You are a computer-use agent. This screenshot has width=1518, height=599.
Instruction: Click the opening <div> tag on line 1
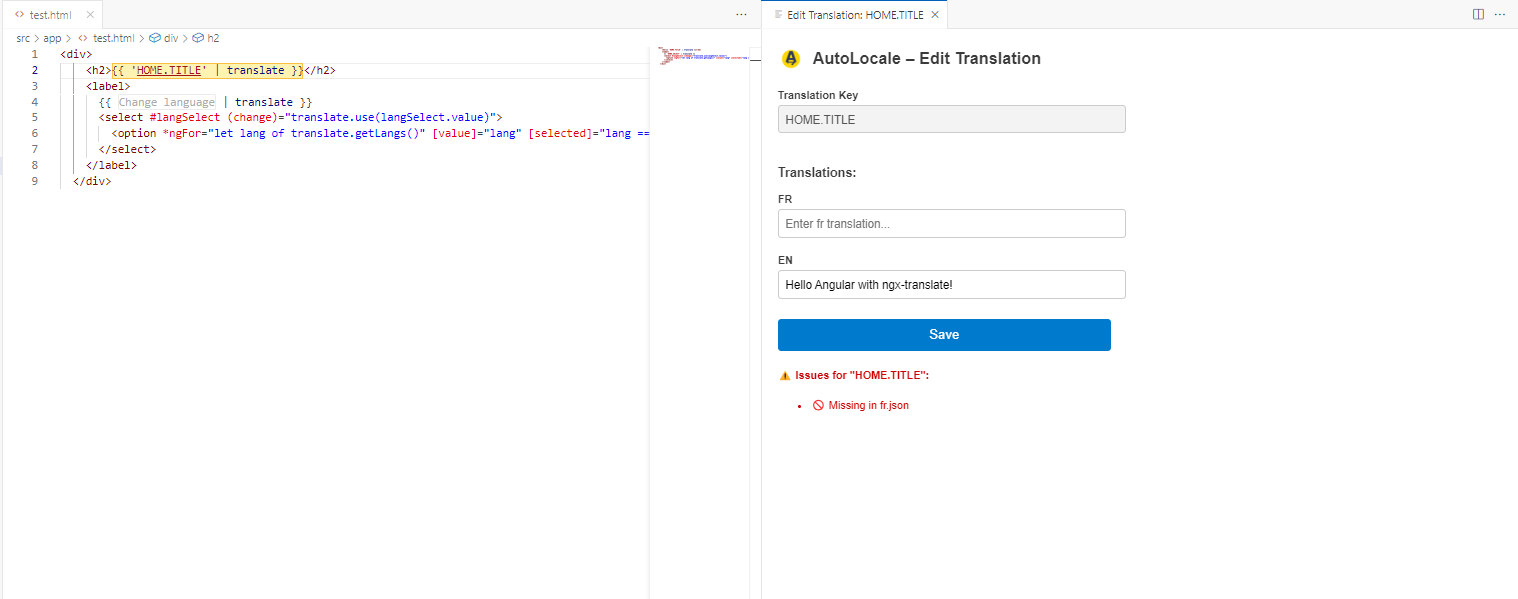(76, 54)
